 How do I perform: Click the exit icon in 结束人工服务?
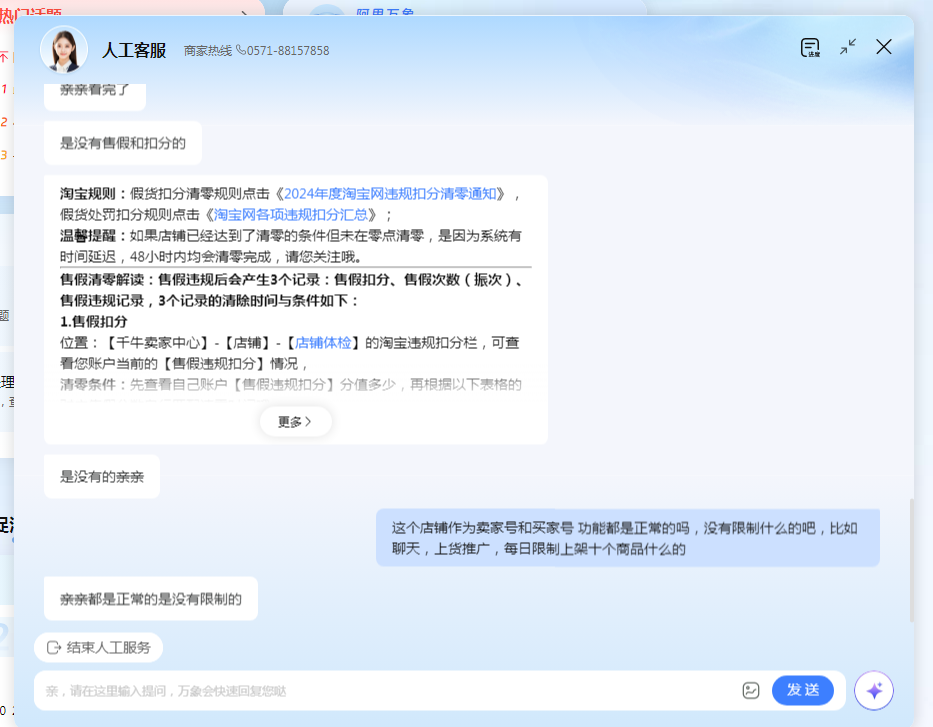pos(54,647)
